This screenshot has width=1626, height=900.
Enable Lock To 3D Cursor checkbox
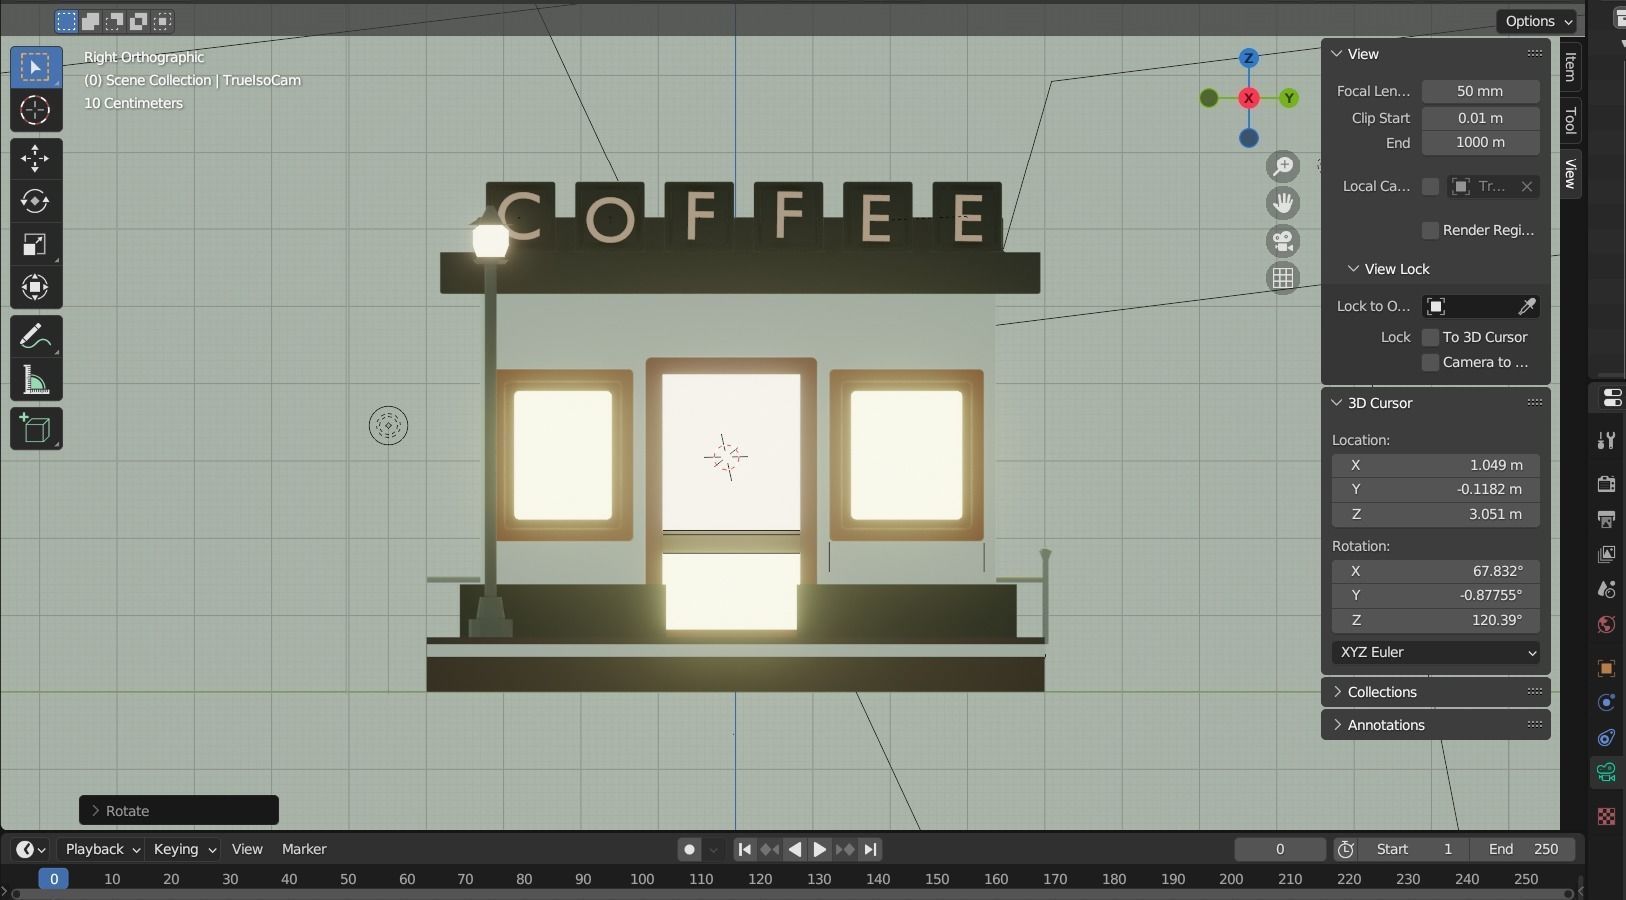click(x=1430, y=337)
